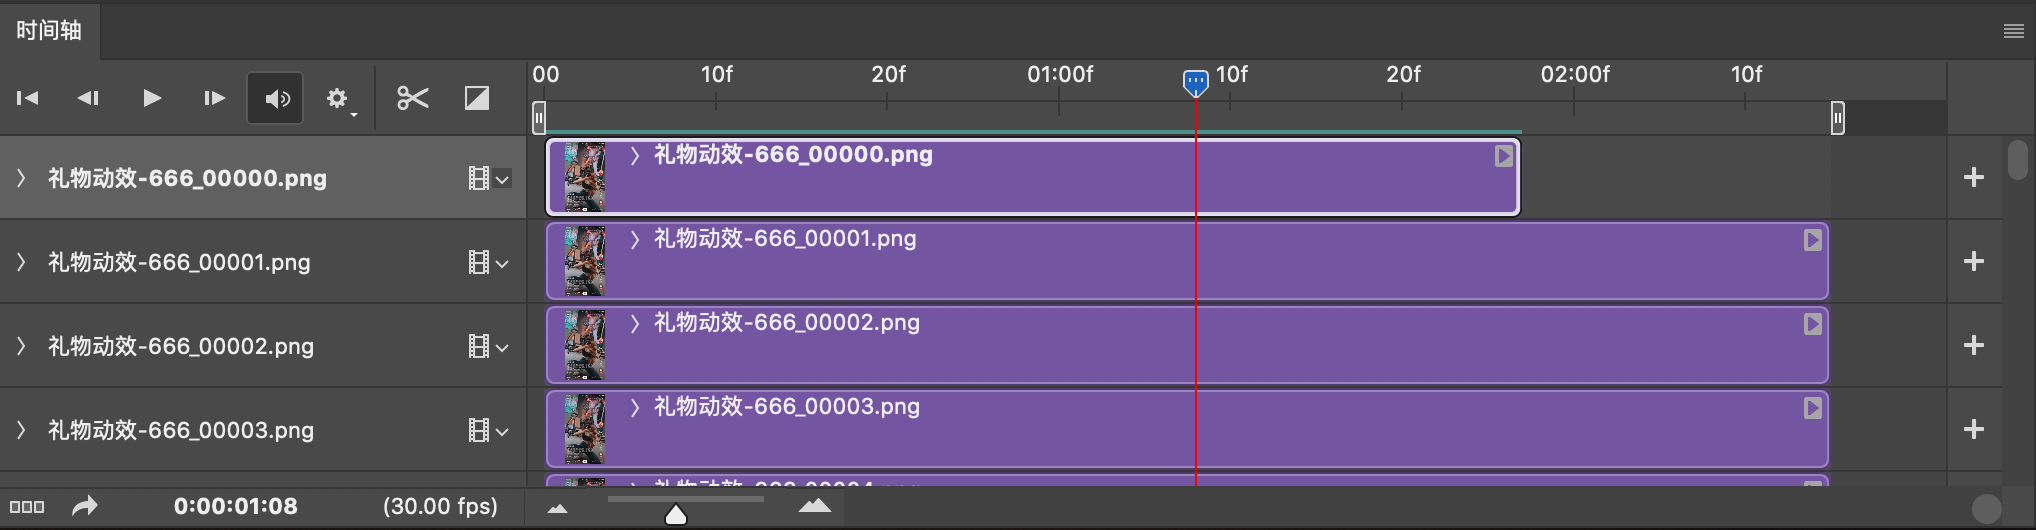The image size is (2036, 530).
Task: Go to the first frame
Action: coord(28,98)
